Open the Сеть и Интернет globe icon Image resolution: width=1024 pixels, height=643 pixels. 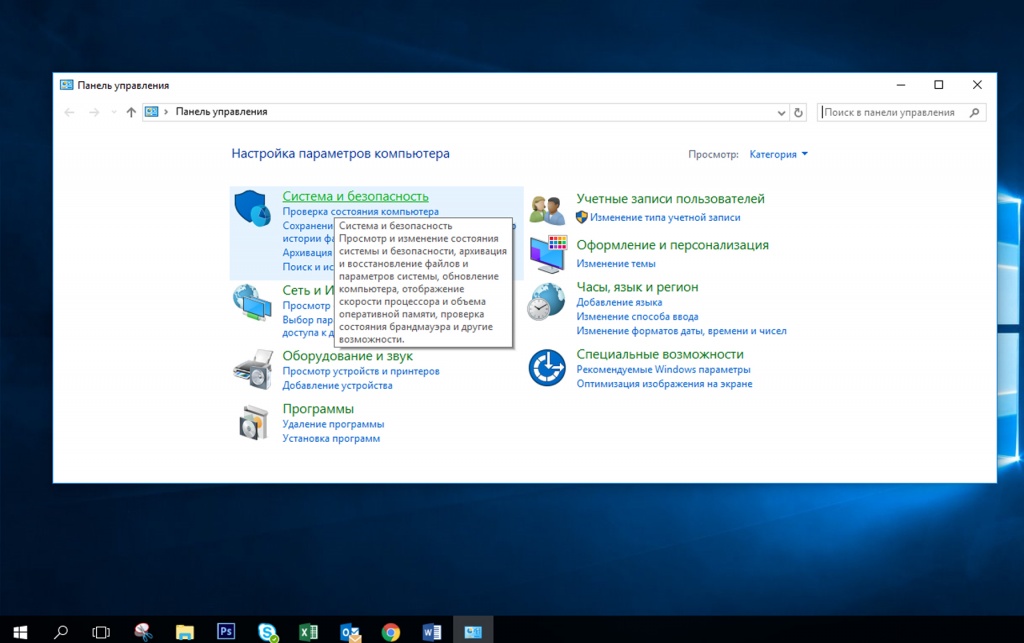tap(252, 302)
